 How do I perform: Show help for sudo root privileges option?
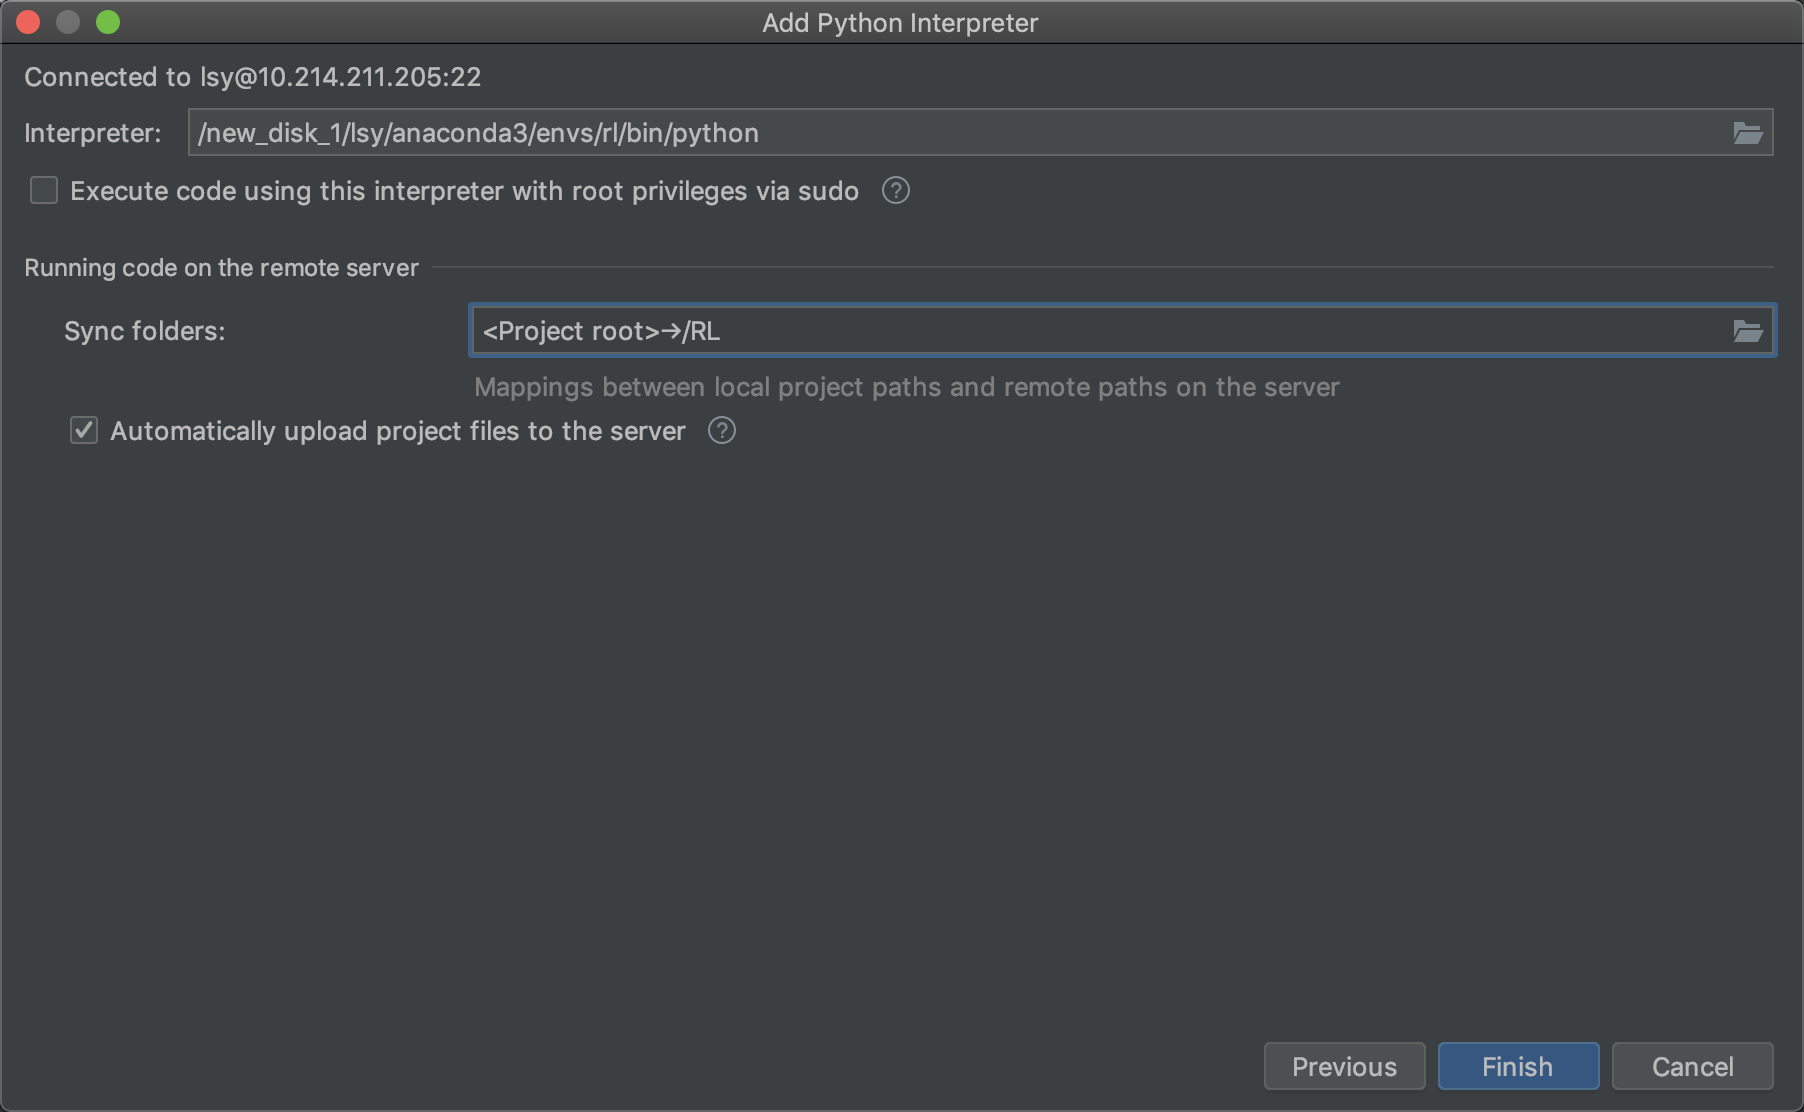[x=896, y=190]
